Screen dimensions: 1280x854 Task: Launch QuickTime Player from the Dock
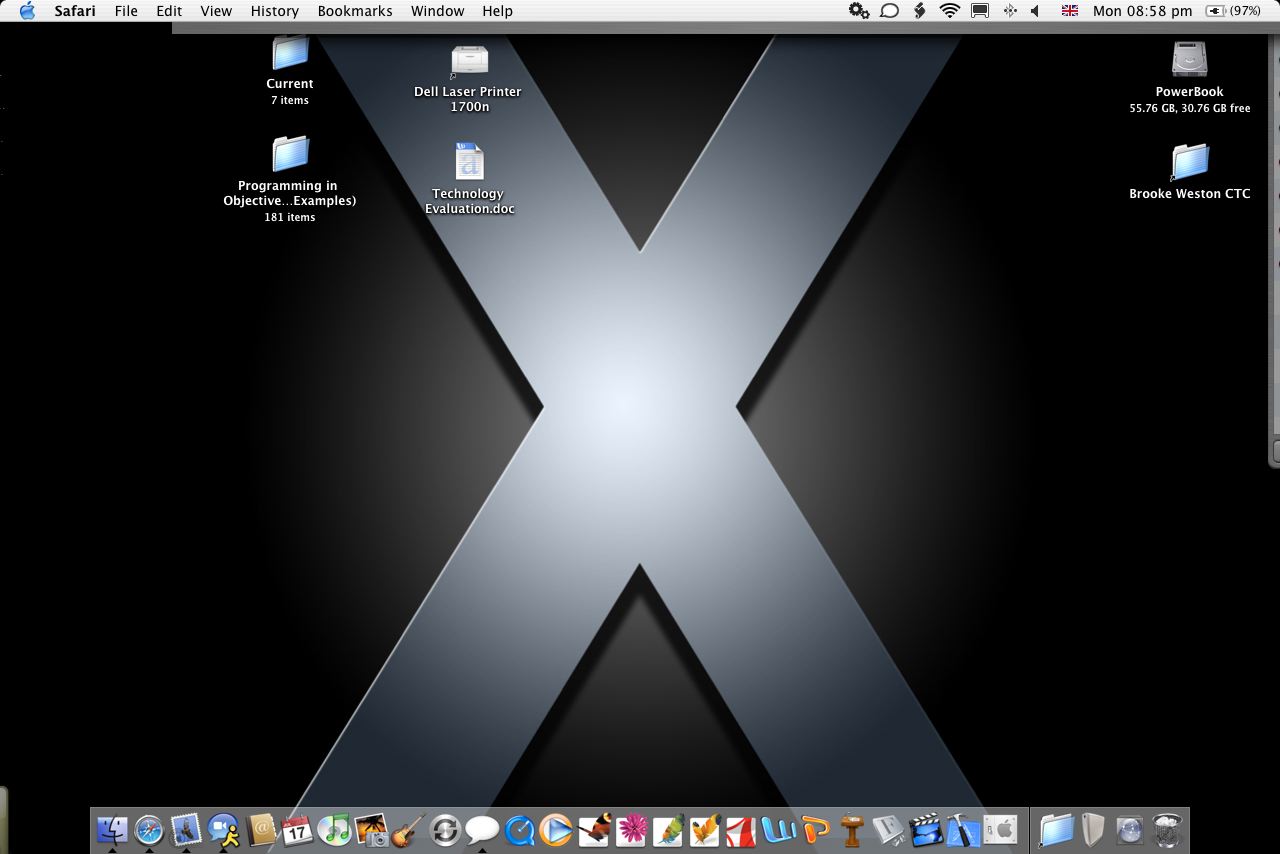[x=519, y=830]
